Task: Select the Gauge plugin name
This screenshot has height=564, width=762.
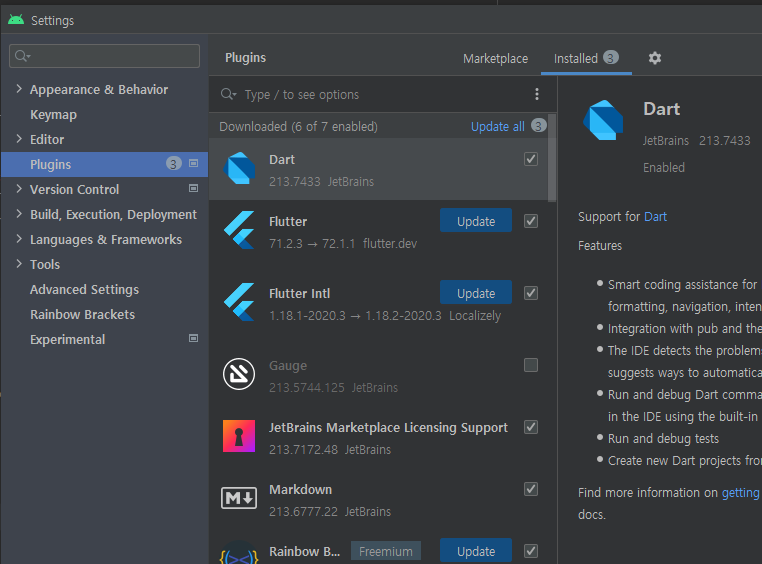Action: tap(288, 366)
